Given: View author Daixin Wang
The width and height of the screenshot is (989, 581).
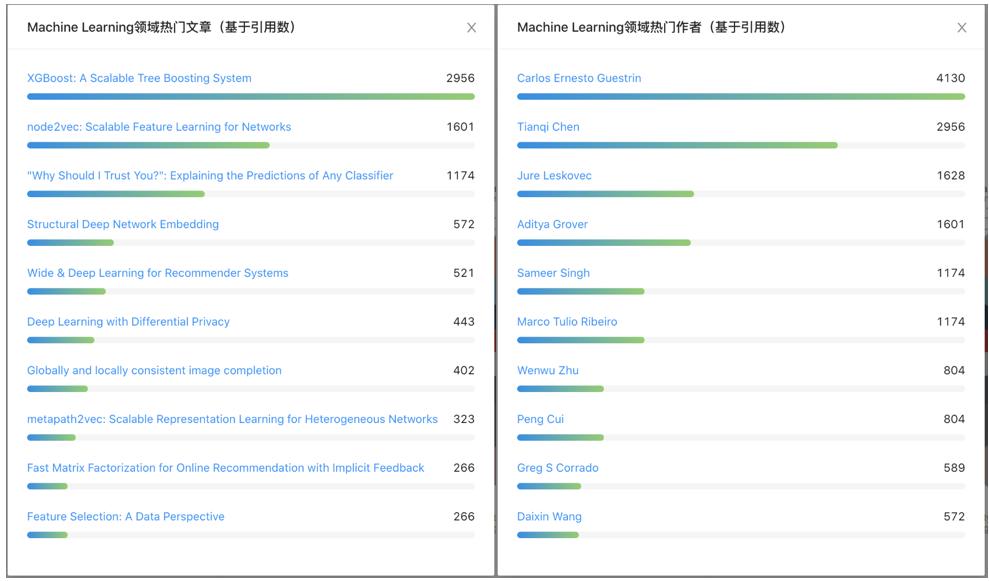Looking at the screenshot, I should click(x=549, y=517).
